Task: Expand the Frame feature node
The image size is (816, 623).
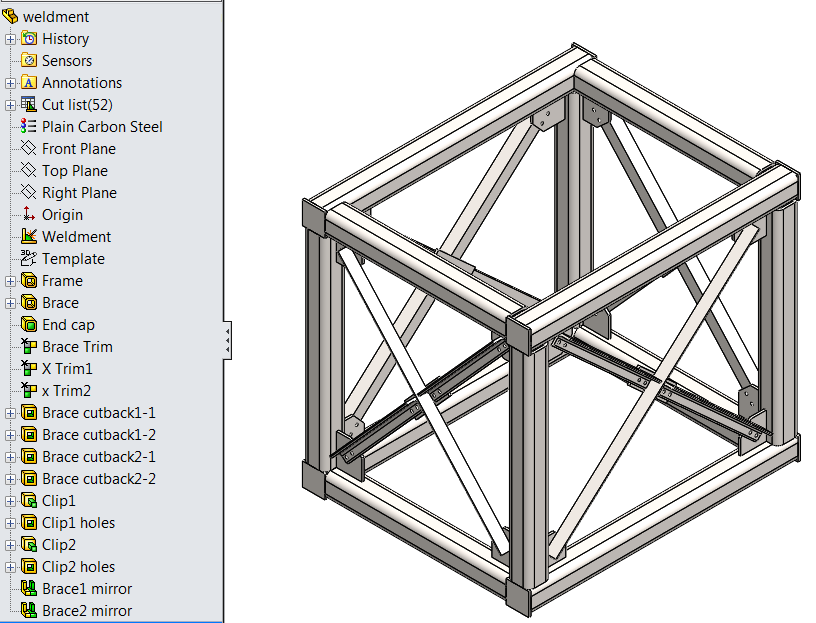Action: point(10,281)
